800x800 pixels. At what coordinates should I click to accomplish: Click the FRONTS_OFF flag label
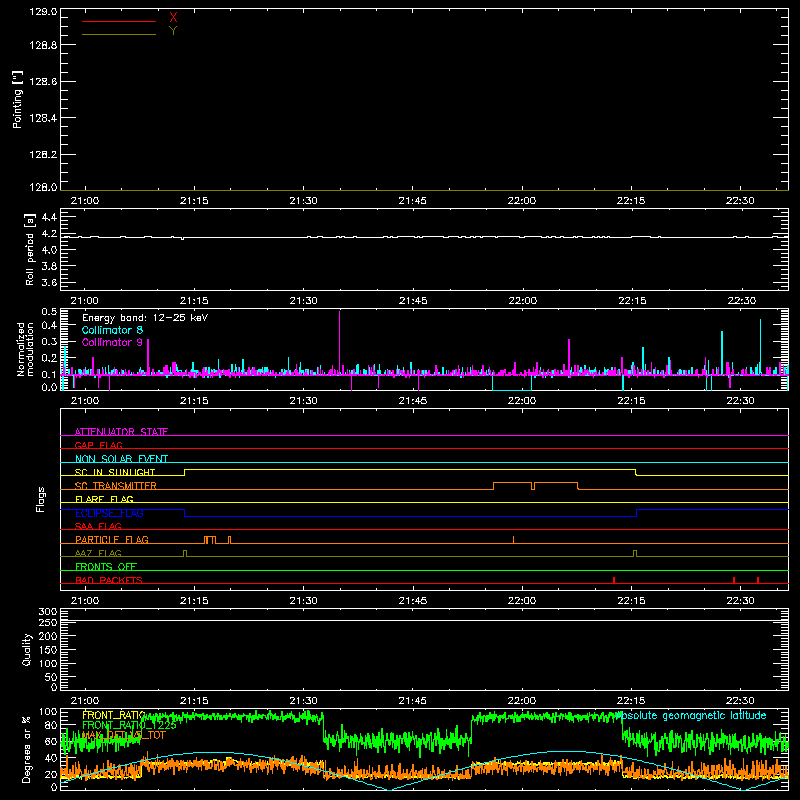[106, 567]
